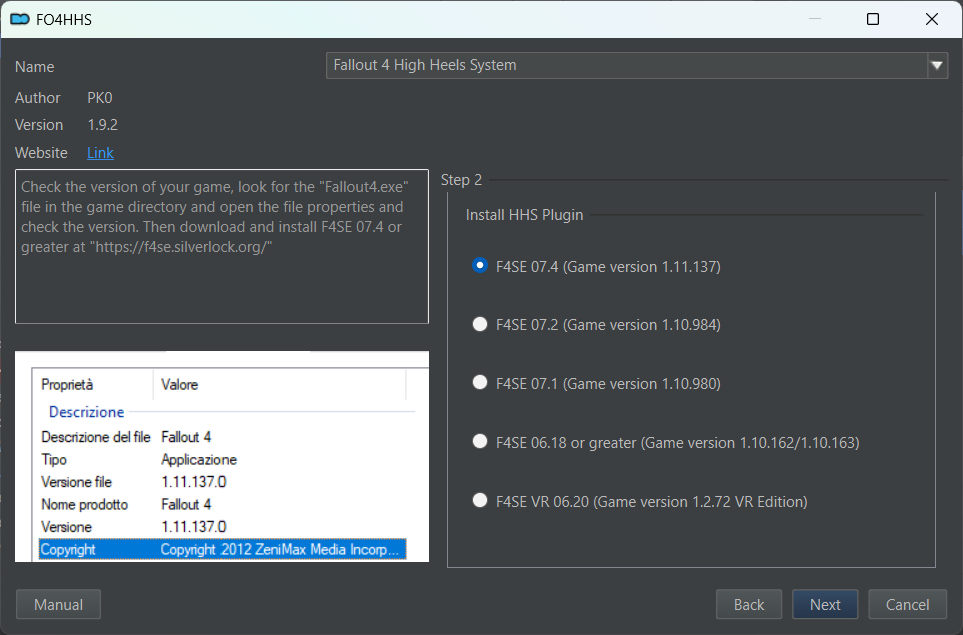The height and width of the screenshot is (635, 963).
Task: Select F4SE 06.18 or greater option
Action: tap(665, 442)
